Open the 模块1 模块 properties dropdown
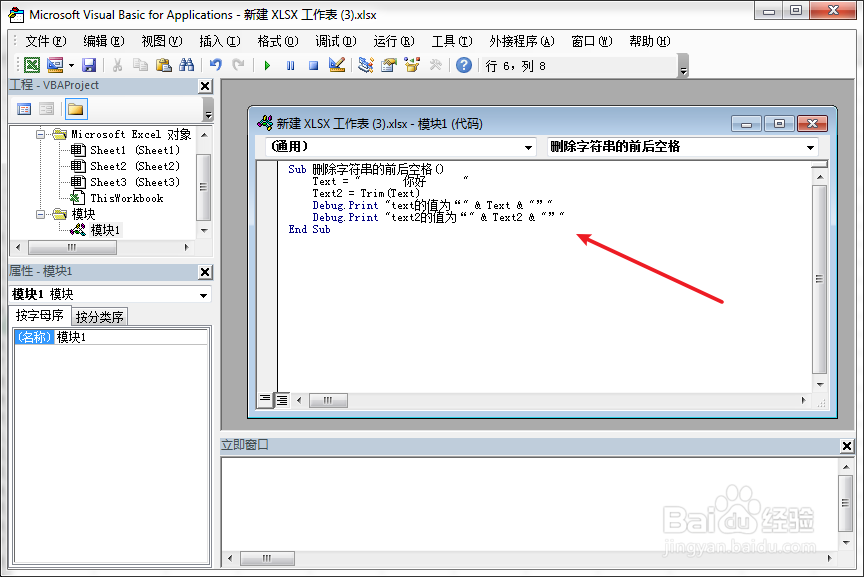This screenshot has height=577, width=864. (x=203, y=295)
